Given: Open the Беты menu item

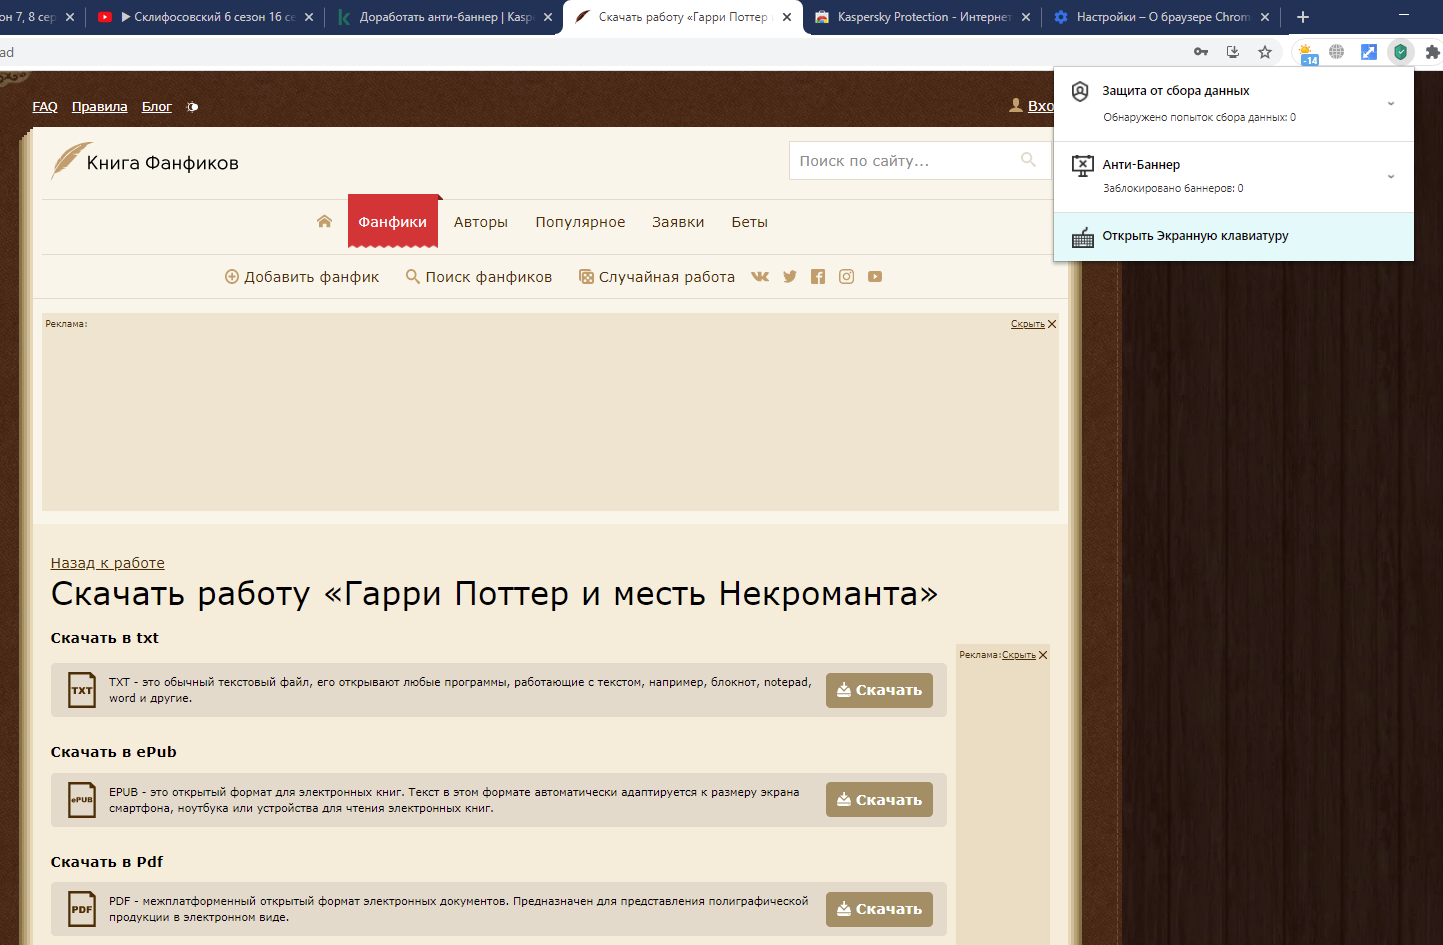Looking at the screenshot, I should (x=749, y=222).
